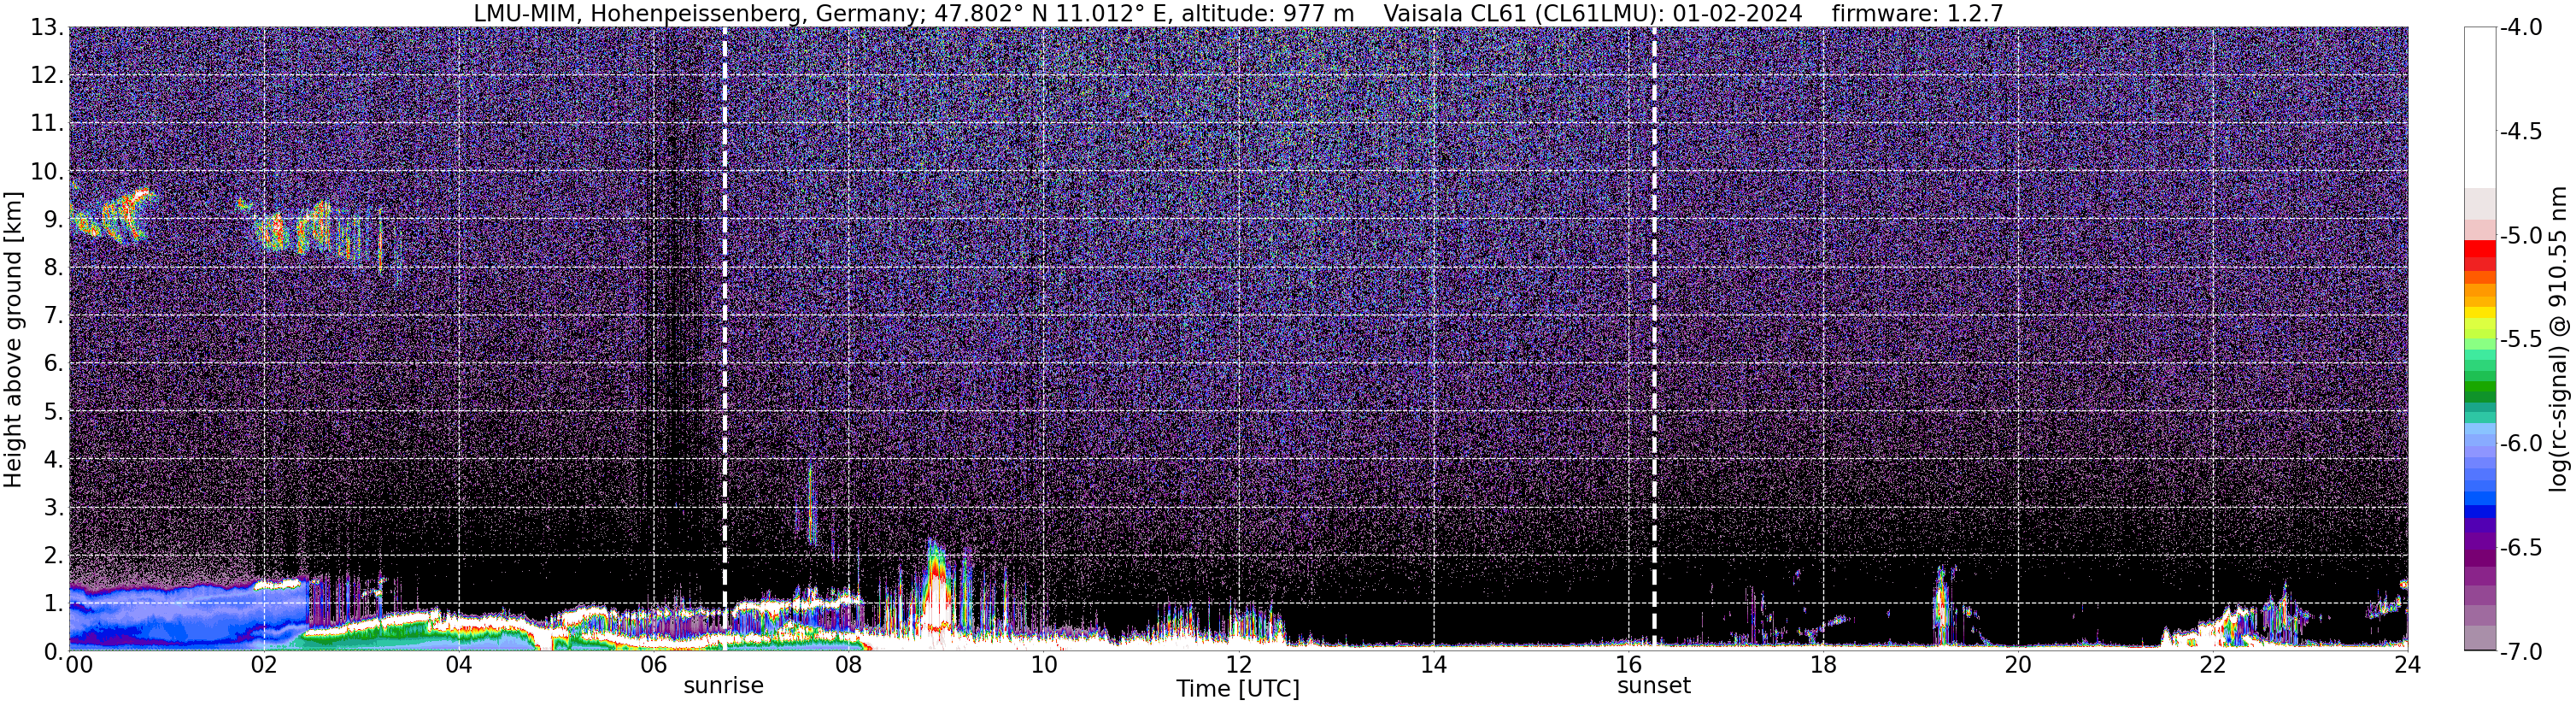Click the '12' time axis tick label

[x=1238, y=665]
